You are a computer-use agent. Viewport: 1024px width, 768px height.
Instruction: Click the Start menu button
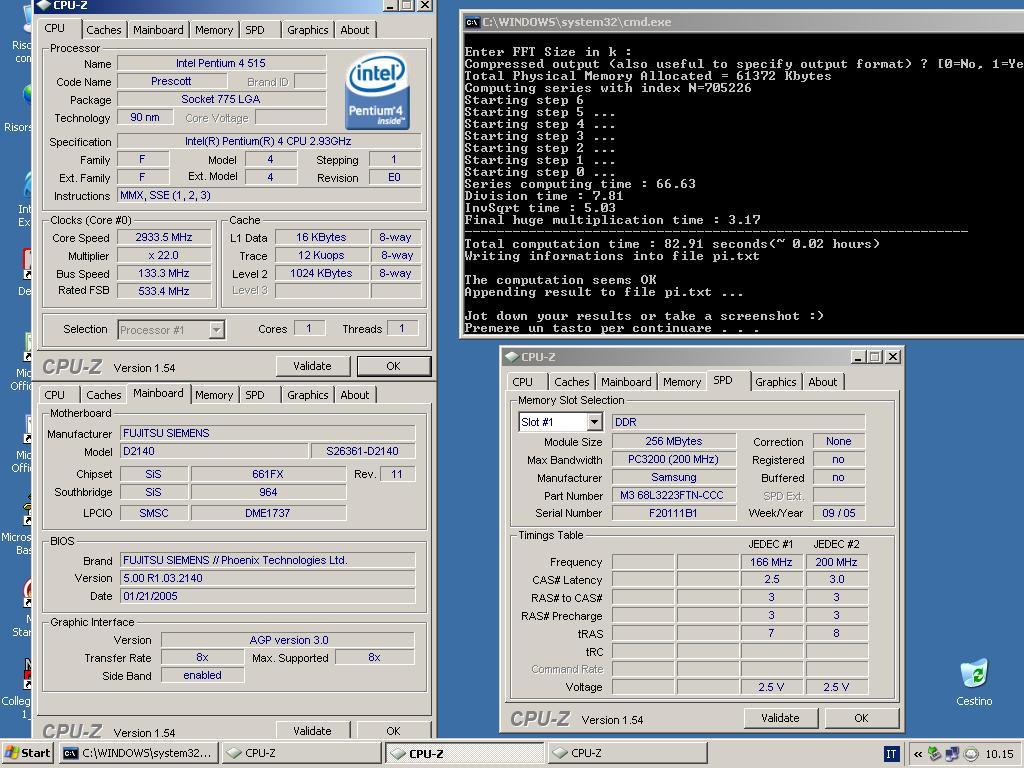point(27,754)
